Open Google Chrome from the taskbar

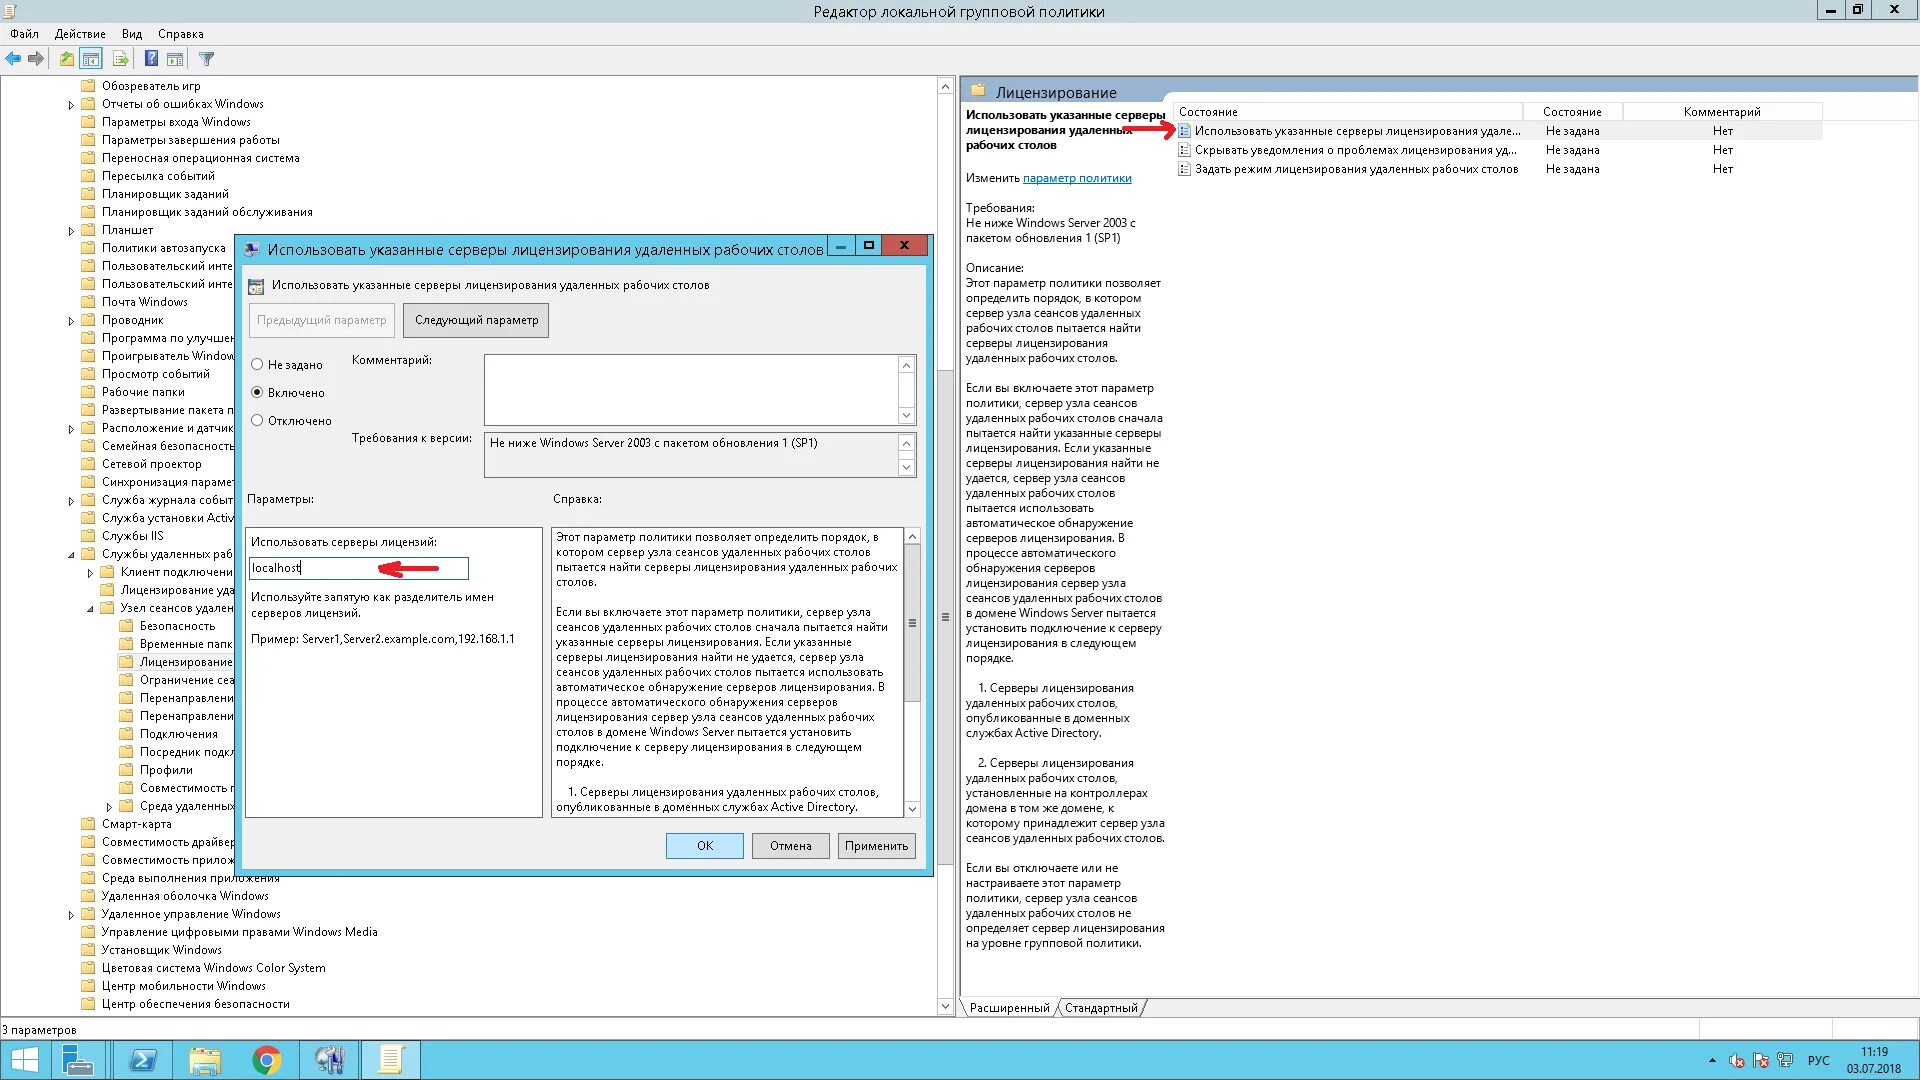coord(267,1060)
